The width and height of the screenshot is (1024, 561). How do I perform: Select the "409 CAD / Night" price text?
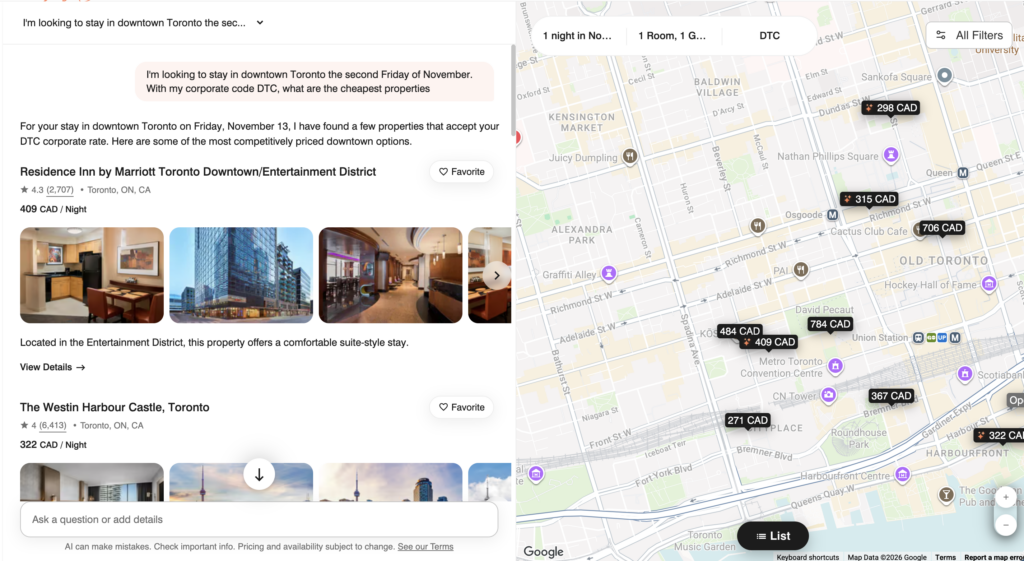point(53,210)
